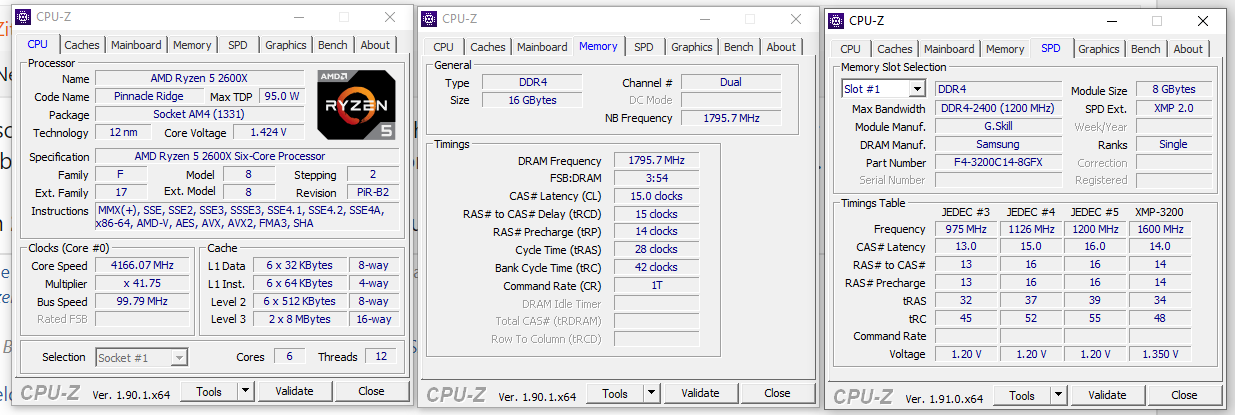Click the Tools button in the right window
The width and height of the screenshot is (1235, 415).
coord(1022,395)
